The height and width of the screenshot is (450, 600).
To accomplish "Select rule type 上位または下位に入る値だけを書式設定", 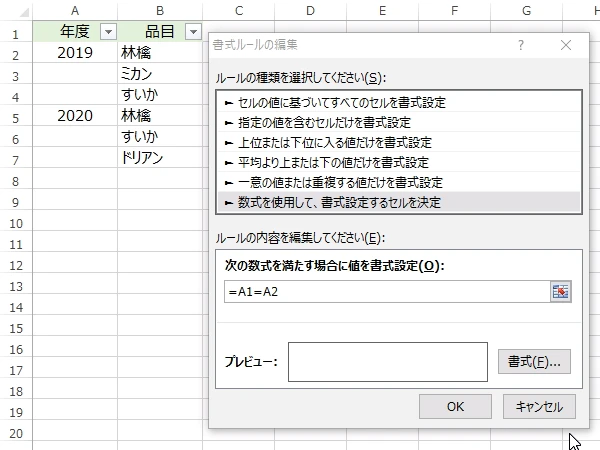I will (x=399, y=142).
